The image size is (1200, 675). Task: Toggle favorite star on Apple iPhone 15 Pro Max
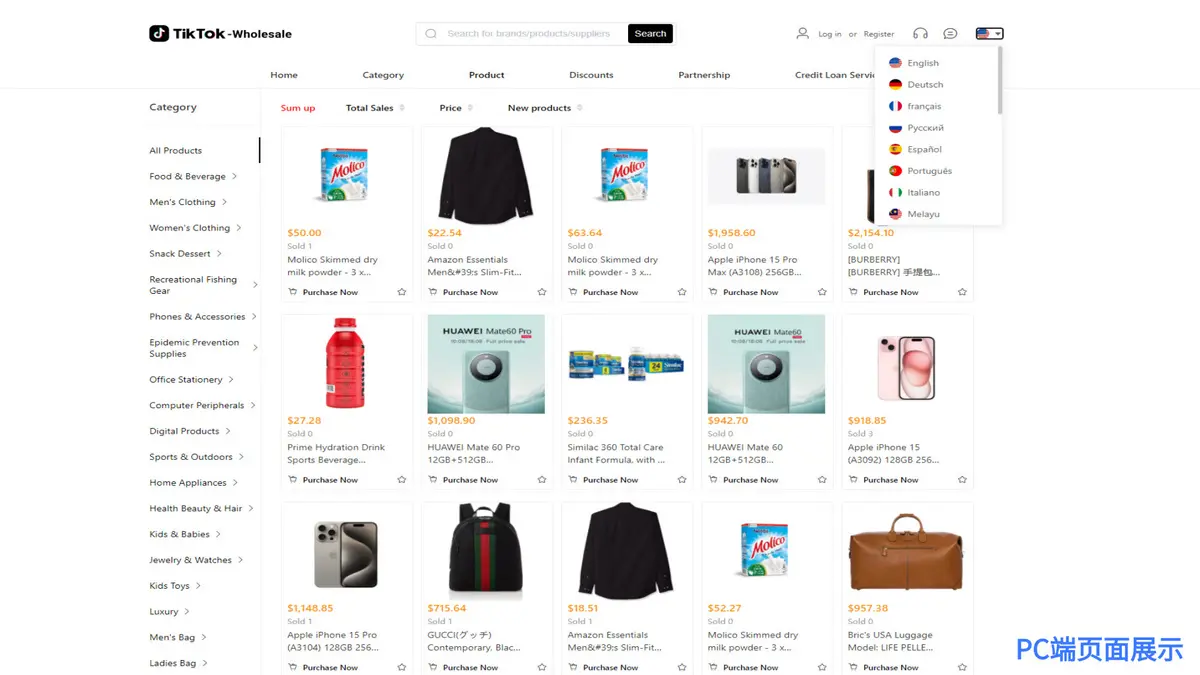click(x=822, y=292)
